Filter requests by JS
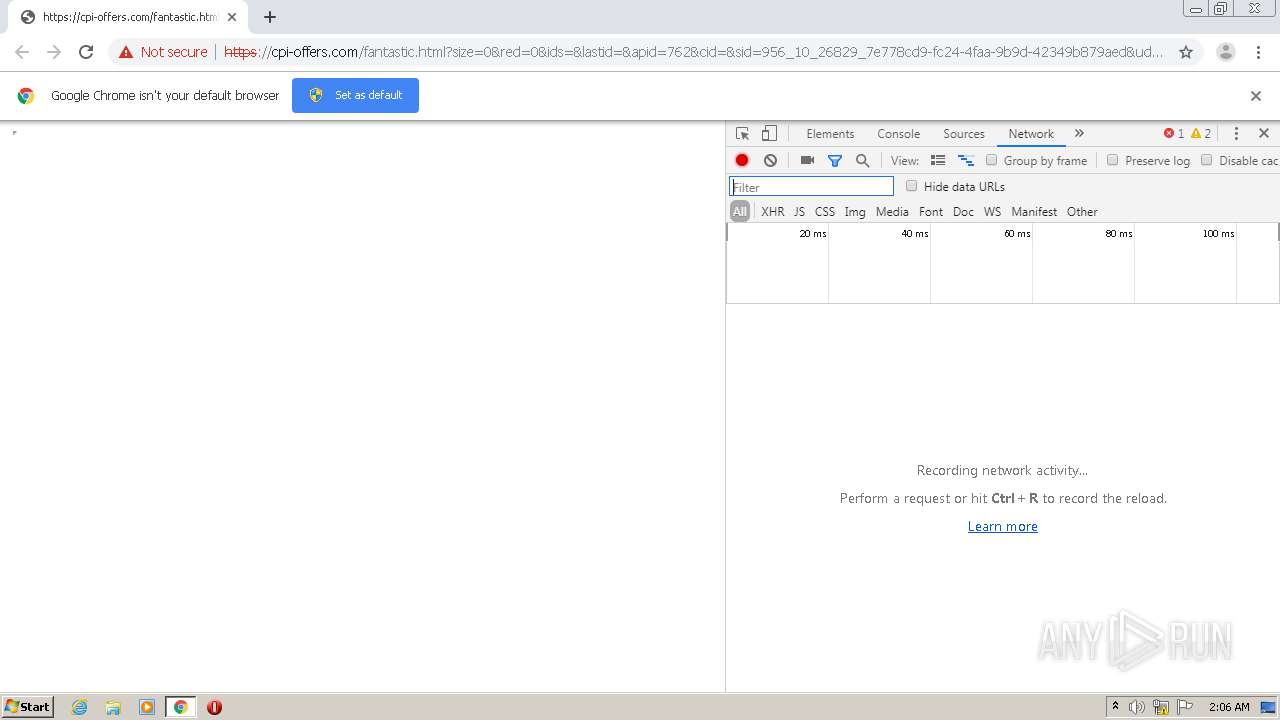Viewport: 1280px width, 720px height. [799, 212]
